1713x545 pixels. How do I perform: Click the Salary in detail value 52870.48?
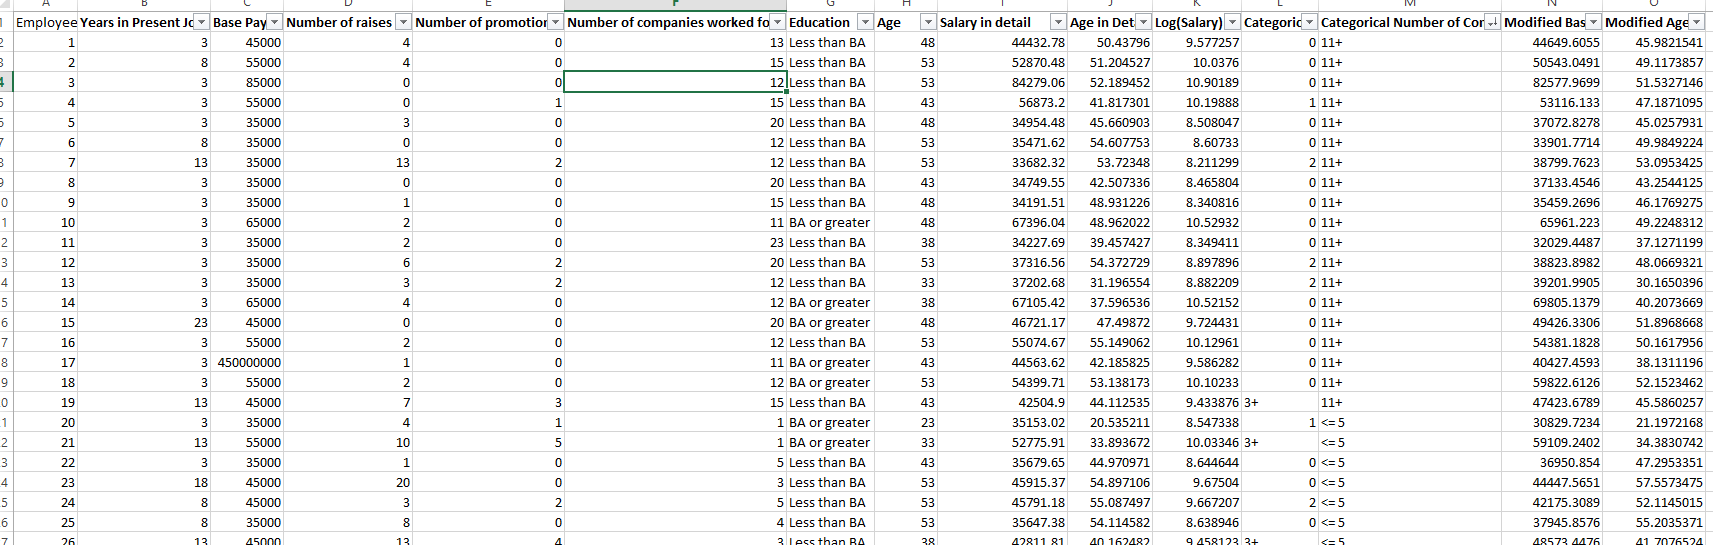[1002, 62]
